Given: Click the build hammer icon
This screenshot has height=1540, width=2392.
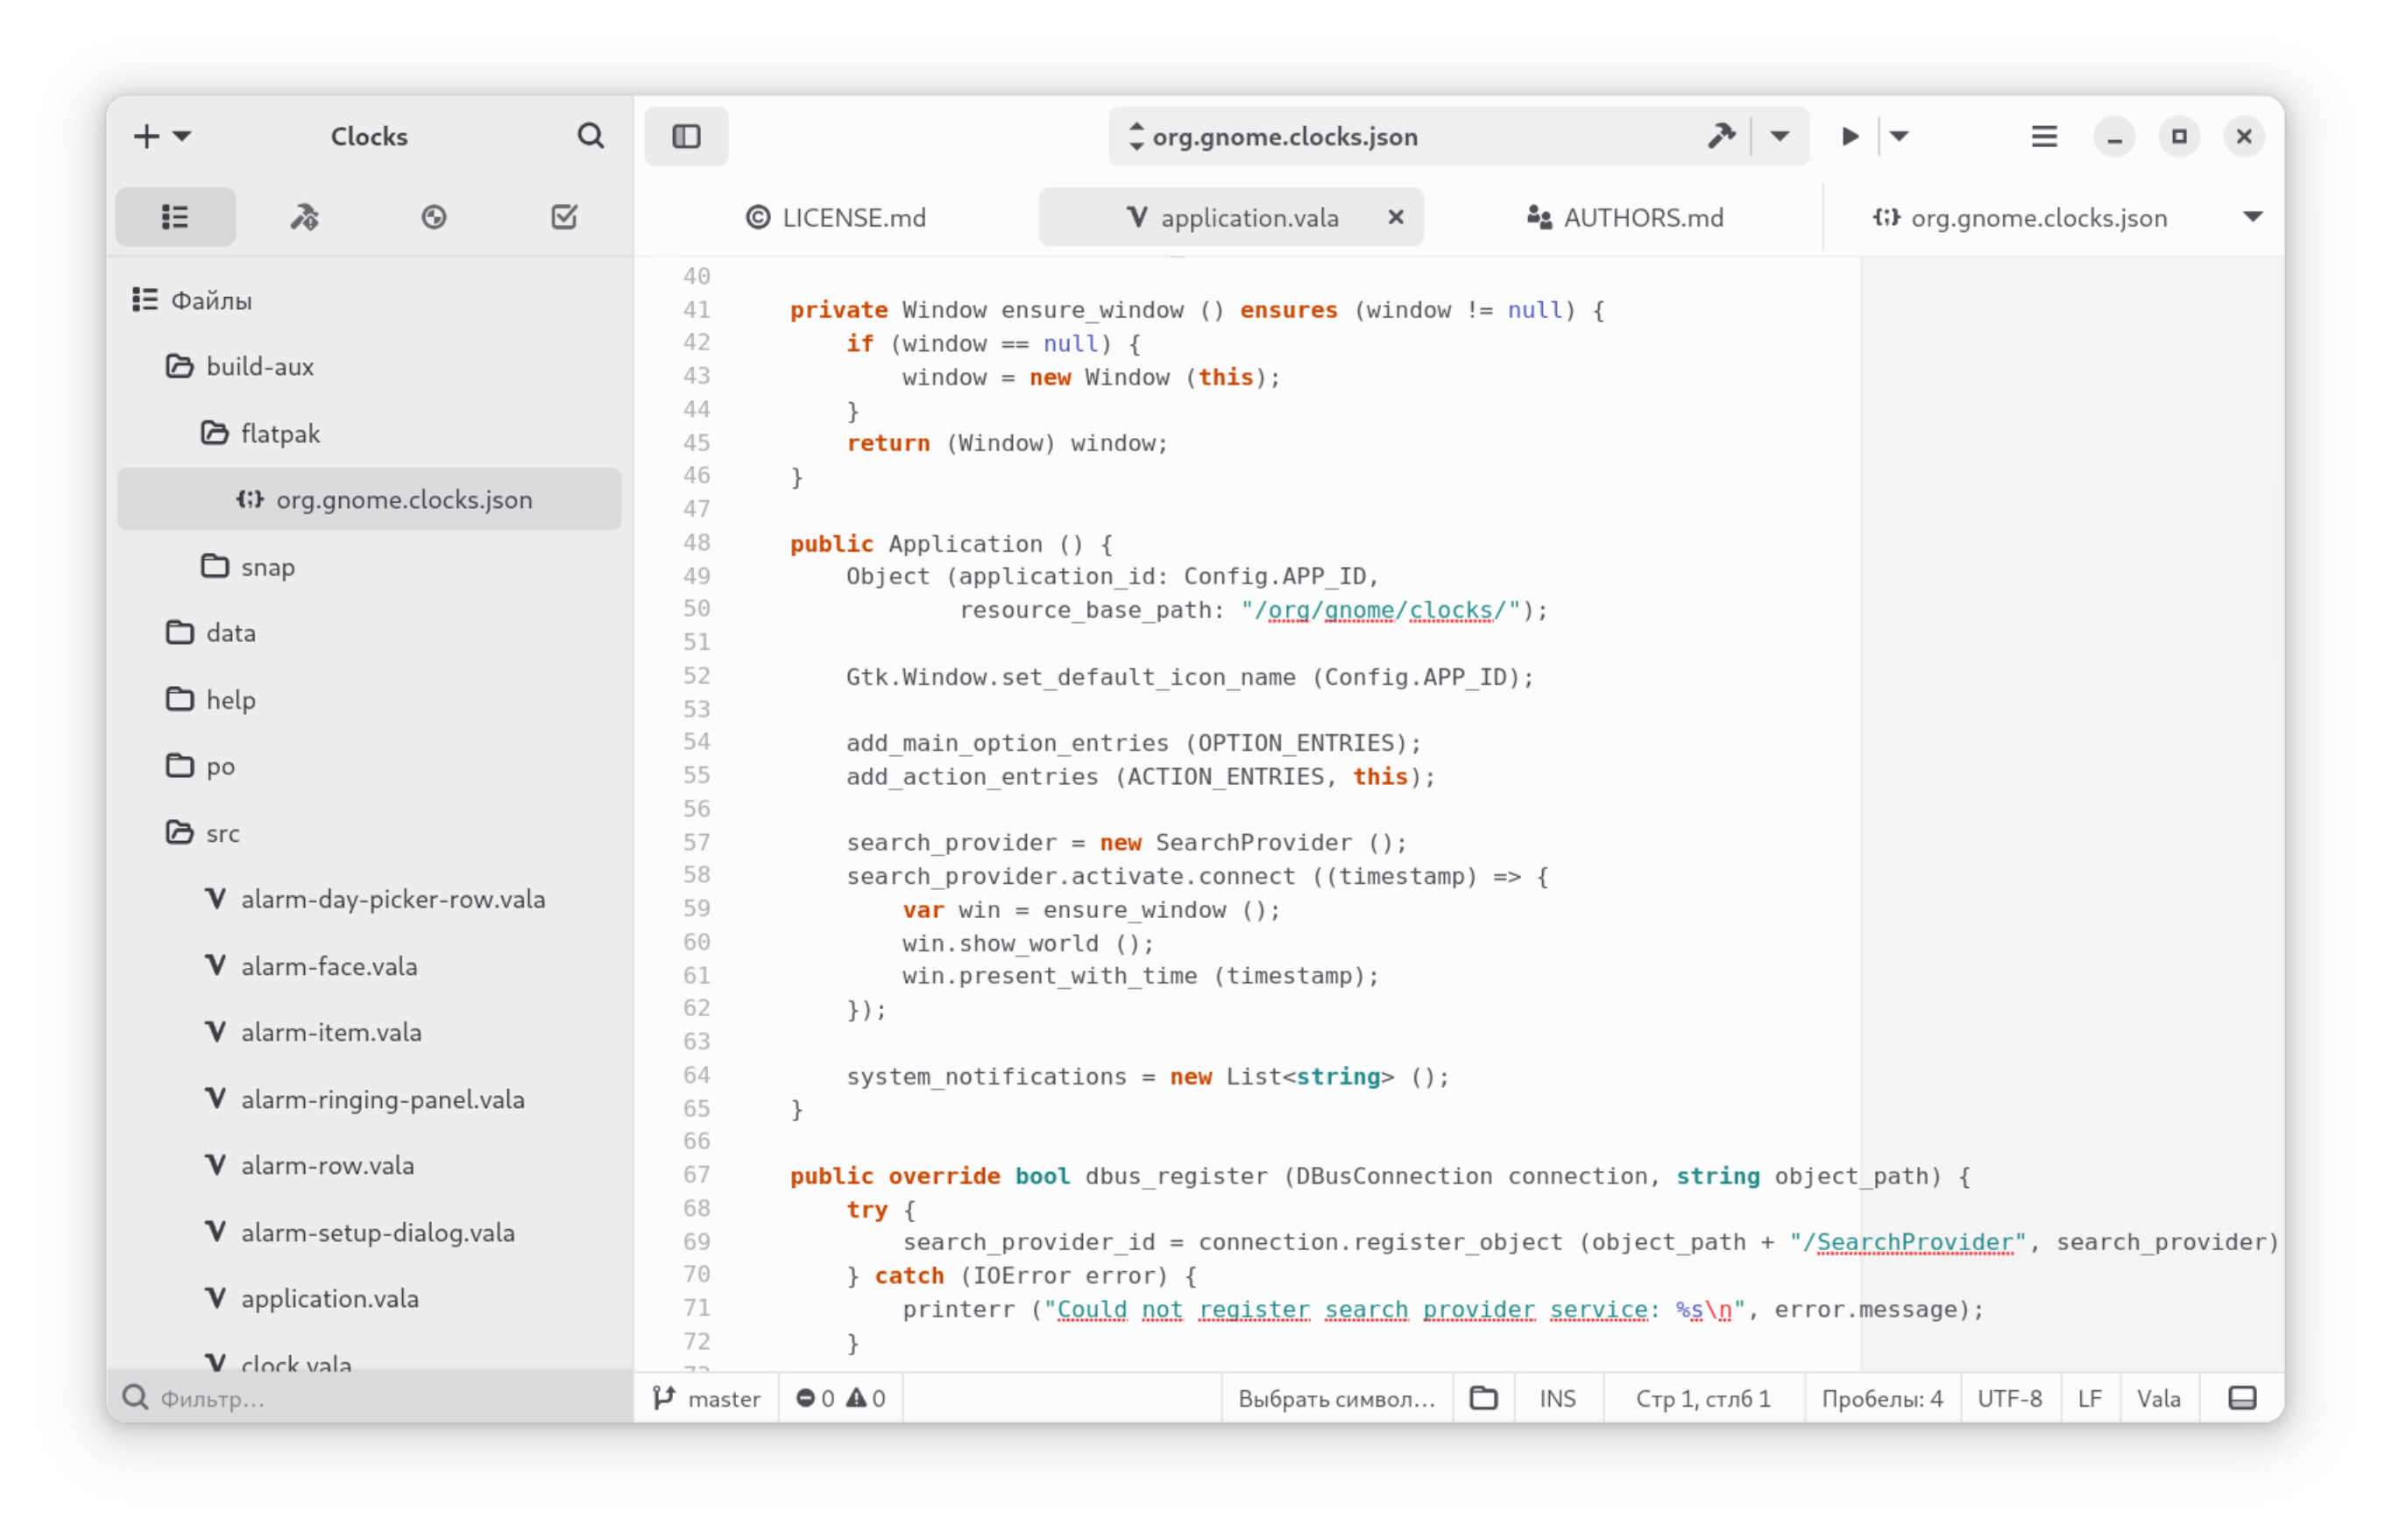Looking at the screenshot, I should 1721,136.
